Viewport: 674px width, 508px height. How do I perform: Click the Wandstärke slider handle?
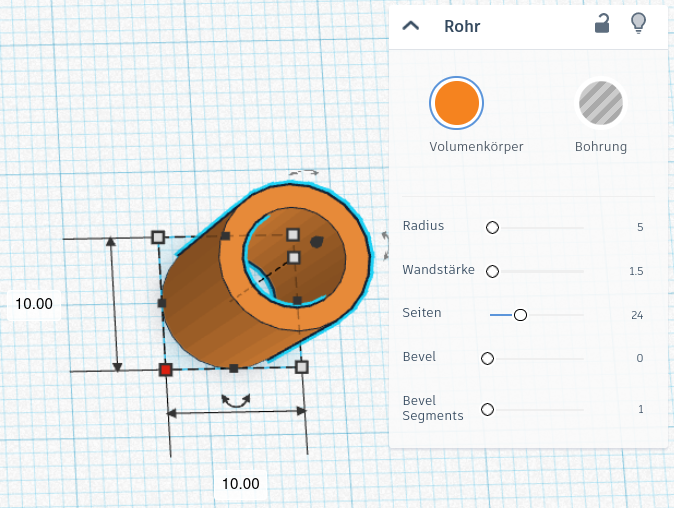tap(493, 271)
